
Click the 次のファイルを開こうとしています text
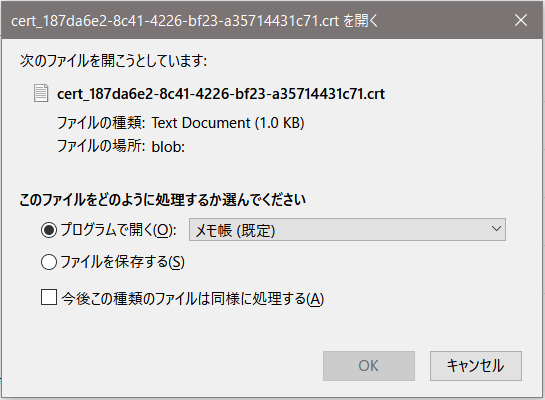pos(113,61)
